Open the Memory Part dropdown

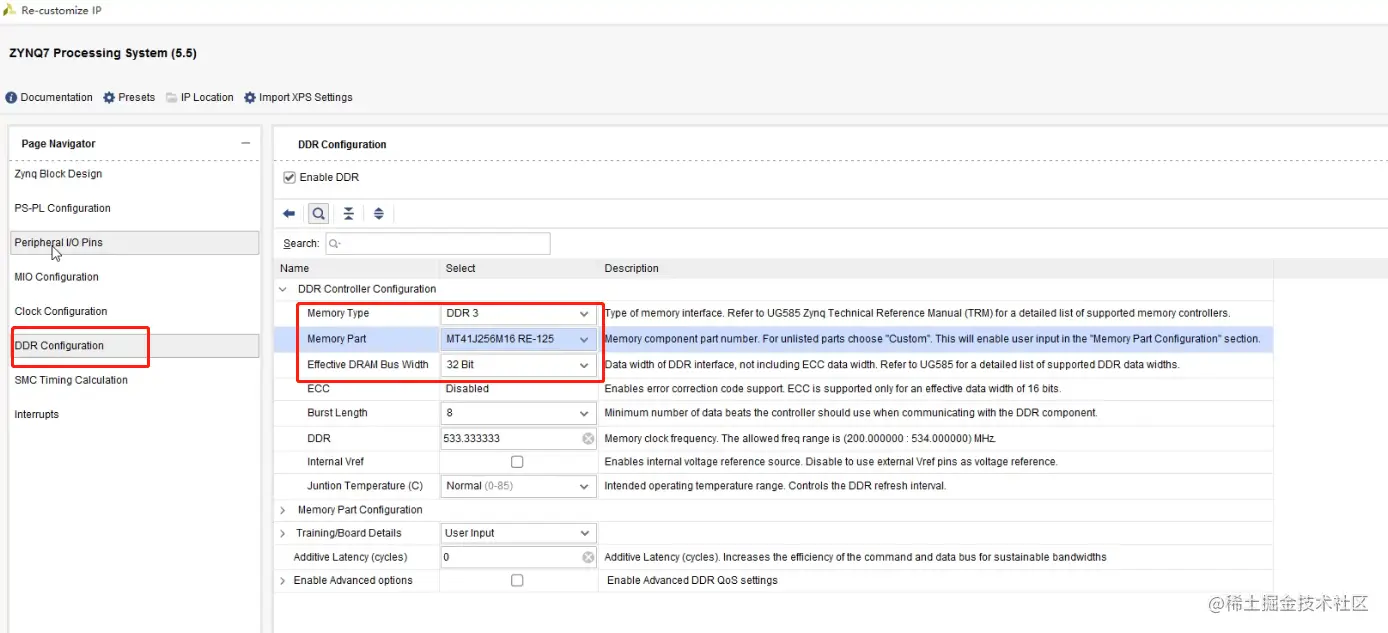[x=519, y=339]
